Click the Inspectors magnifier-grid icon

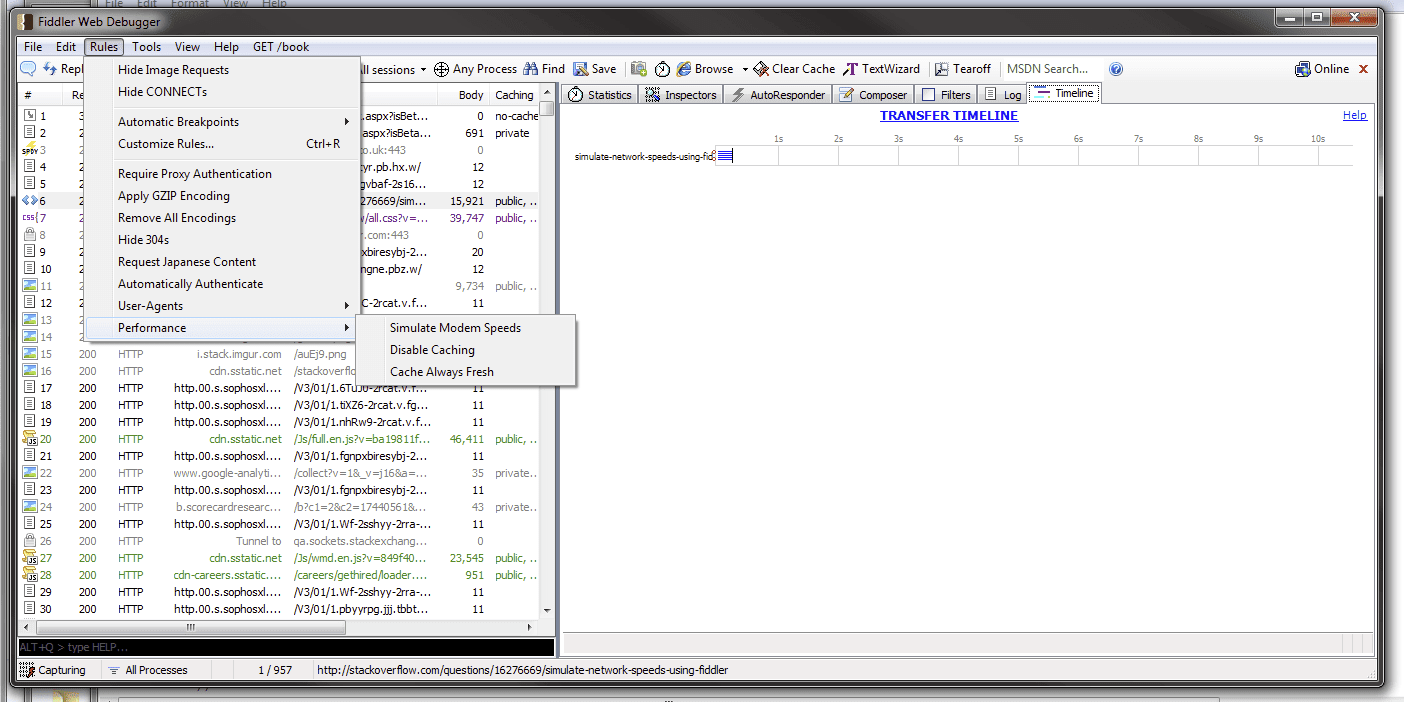[650, 94]
